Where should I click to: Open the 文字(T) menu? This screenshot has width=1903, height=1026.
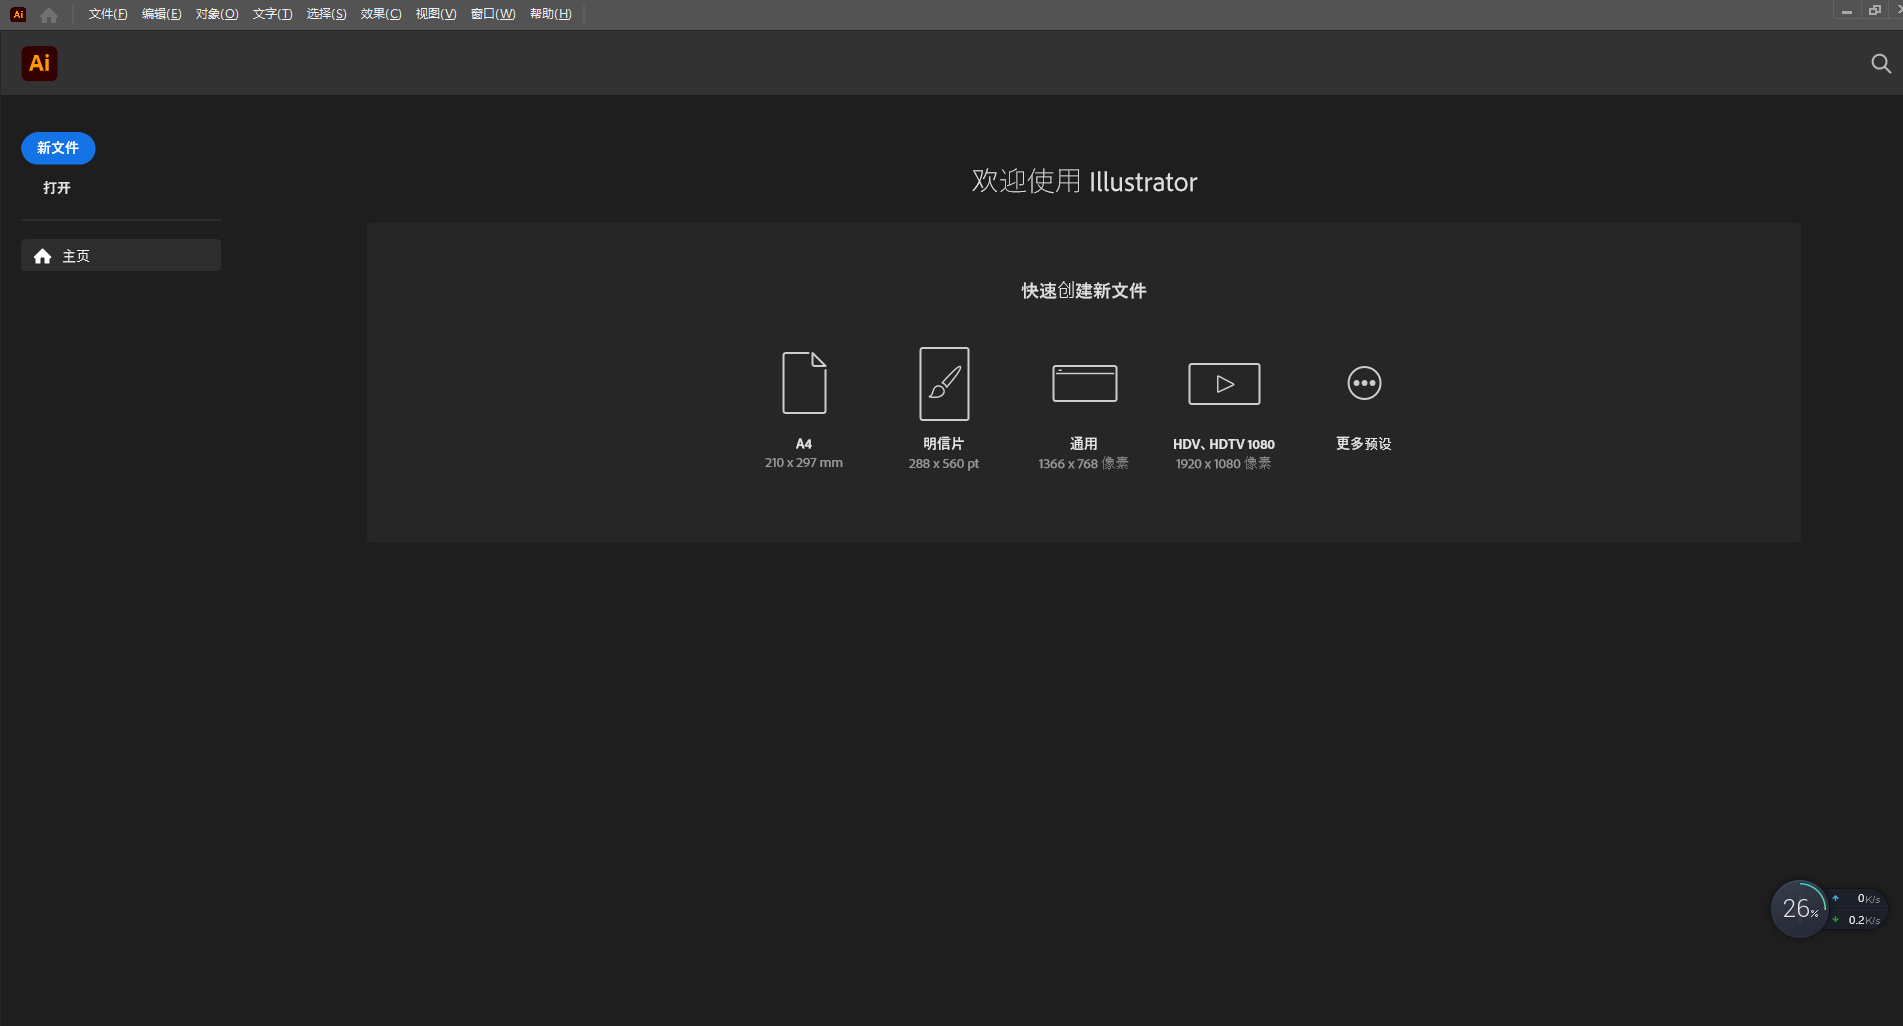pos(272,14)
